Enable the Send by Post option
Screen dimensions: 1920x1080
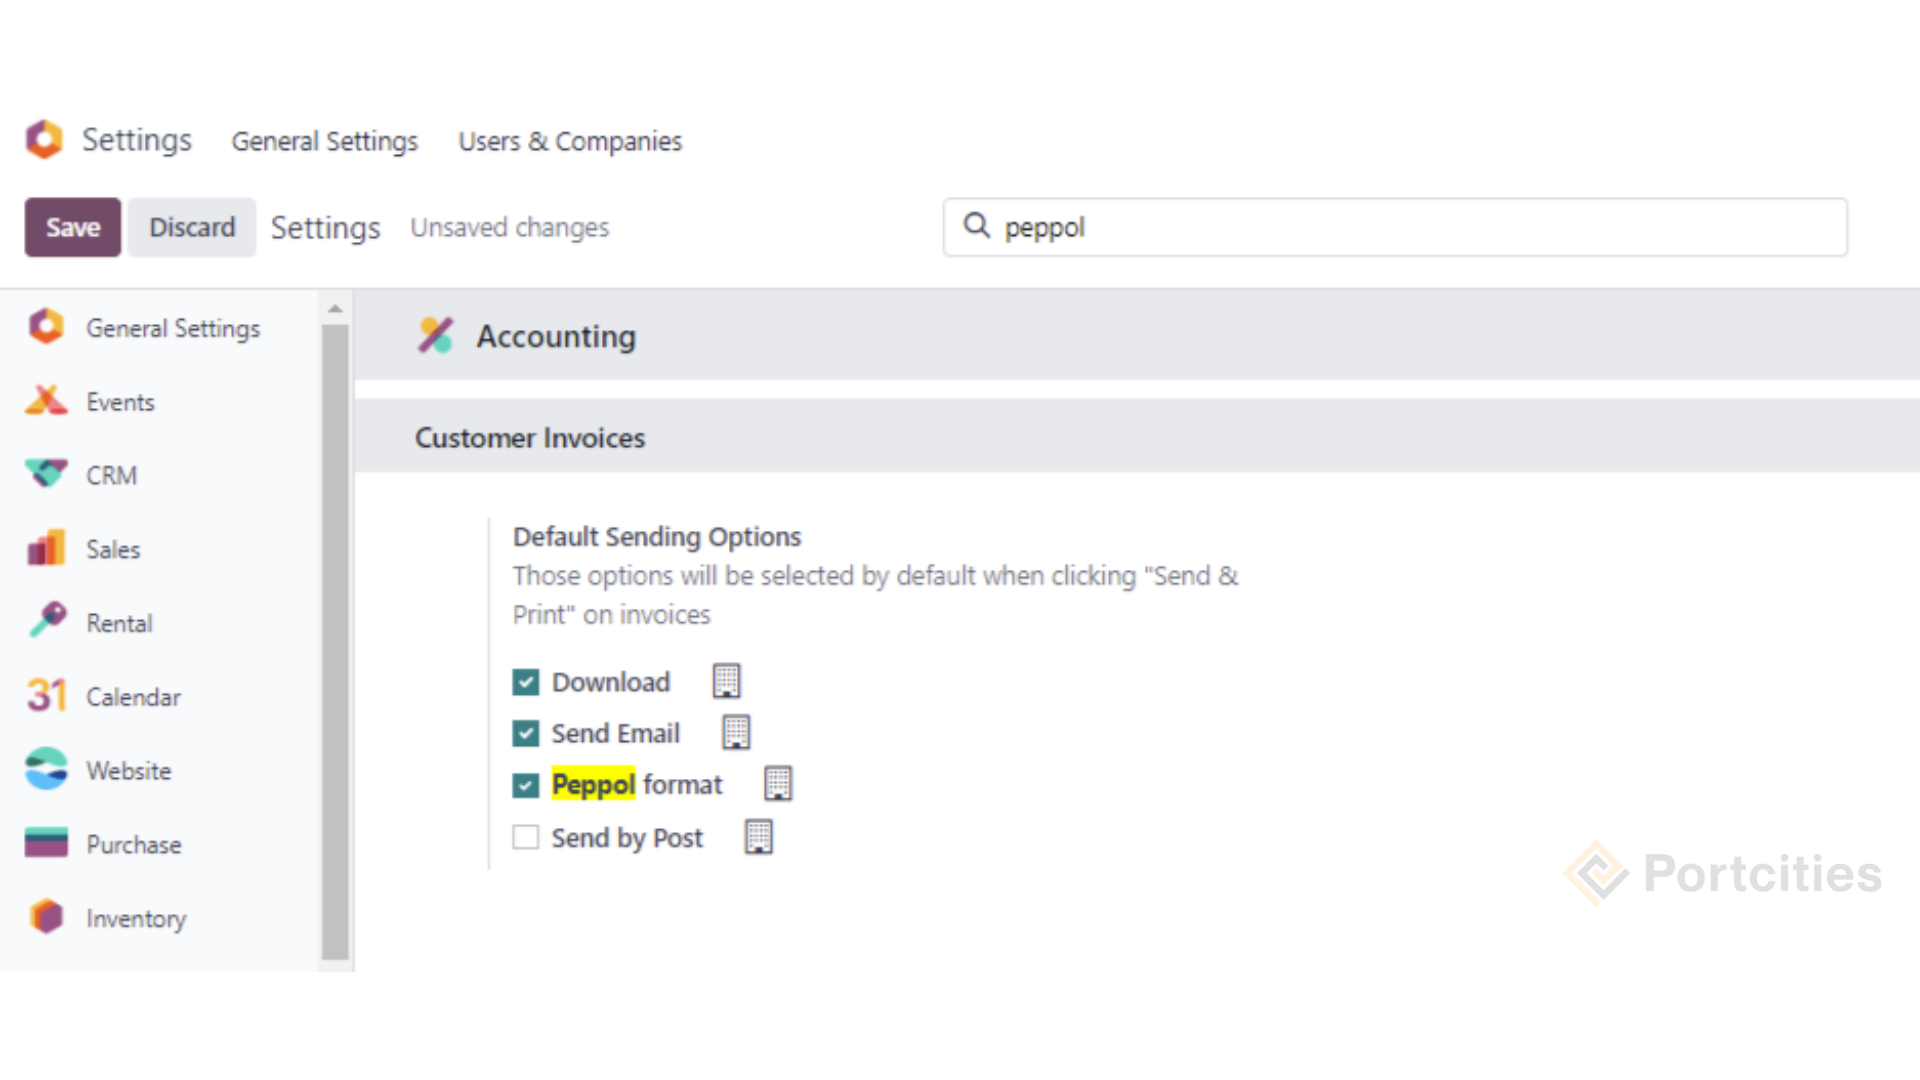526,837
